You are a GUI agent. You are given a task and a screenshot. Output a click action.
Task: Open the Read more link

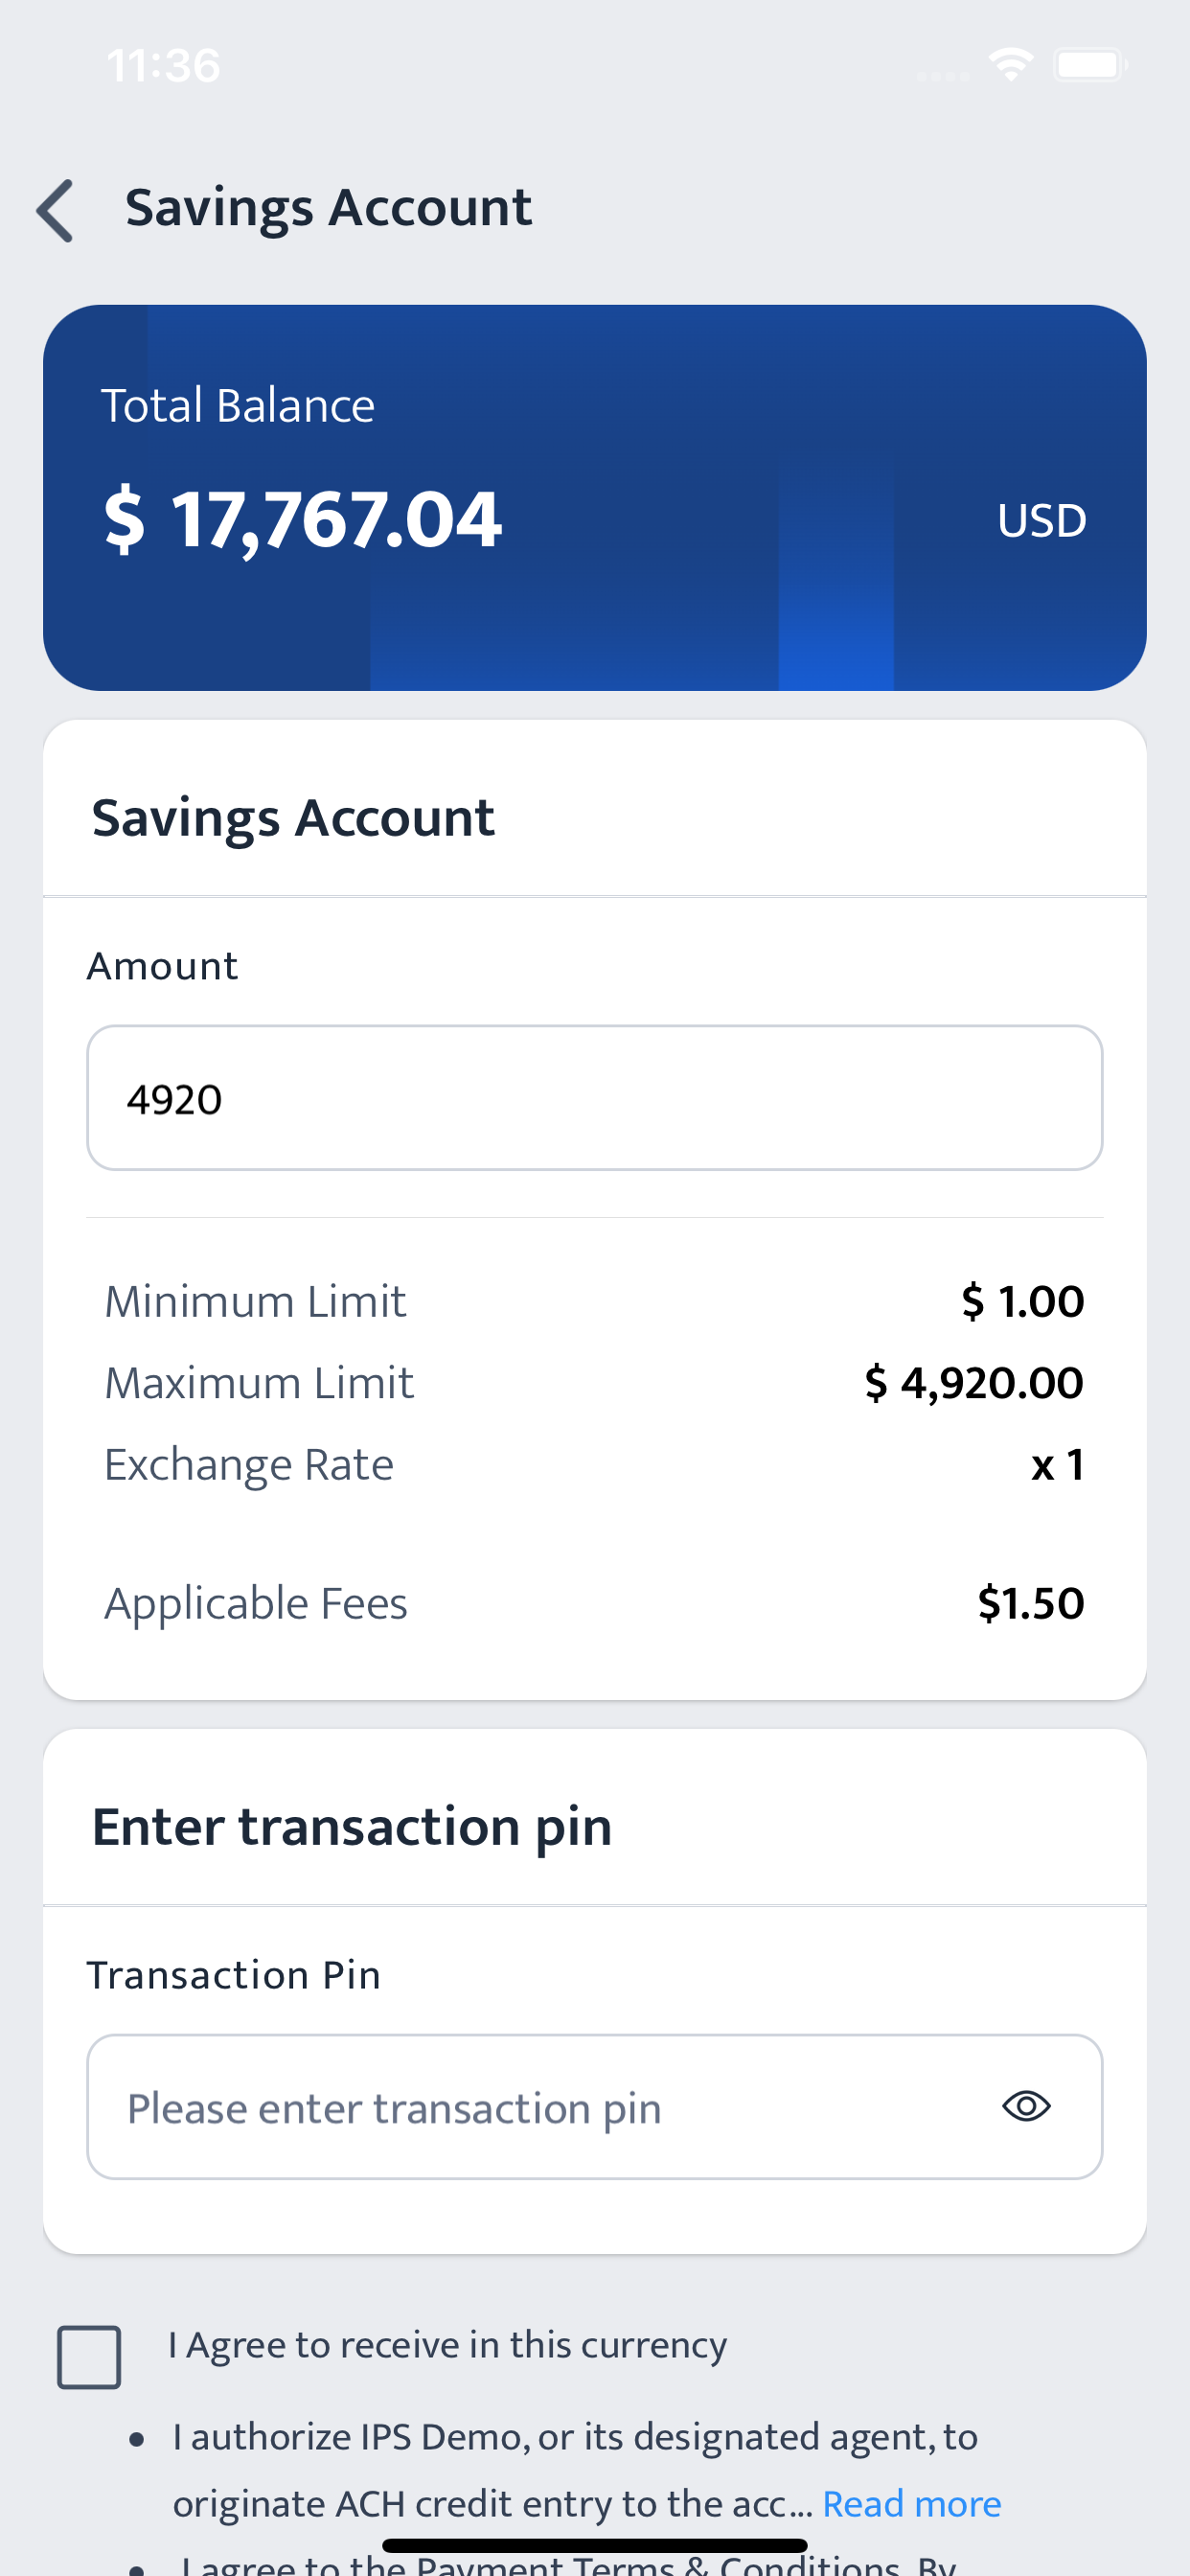tap(911, 2503)
